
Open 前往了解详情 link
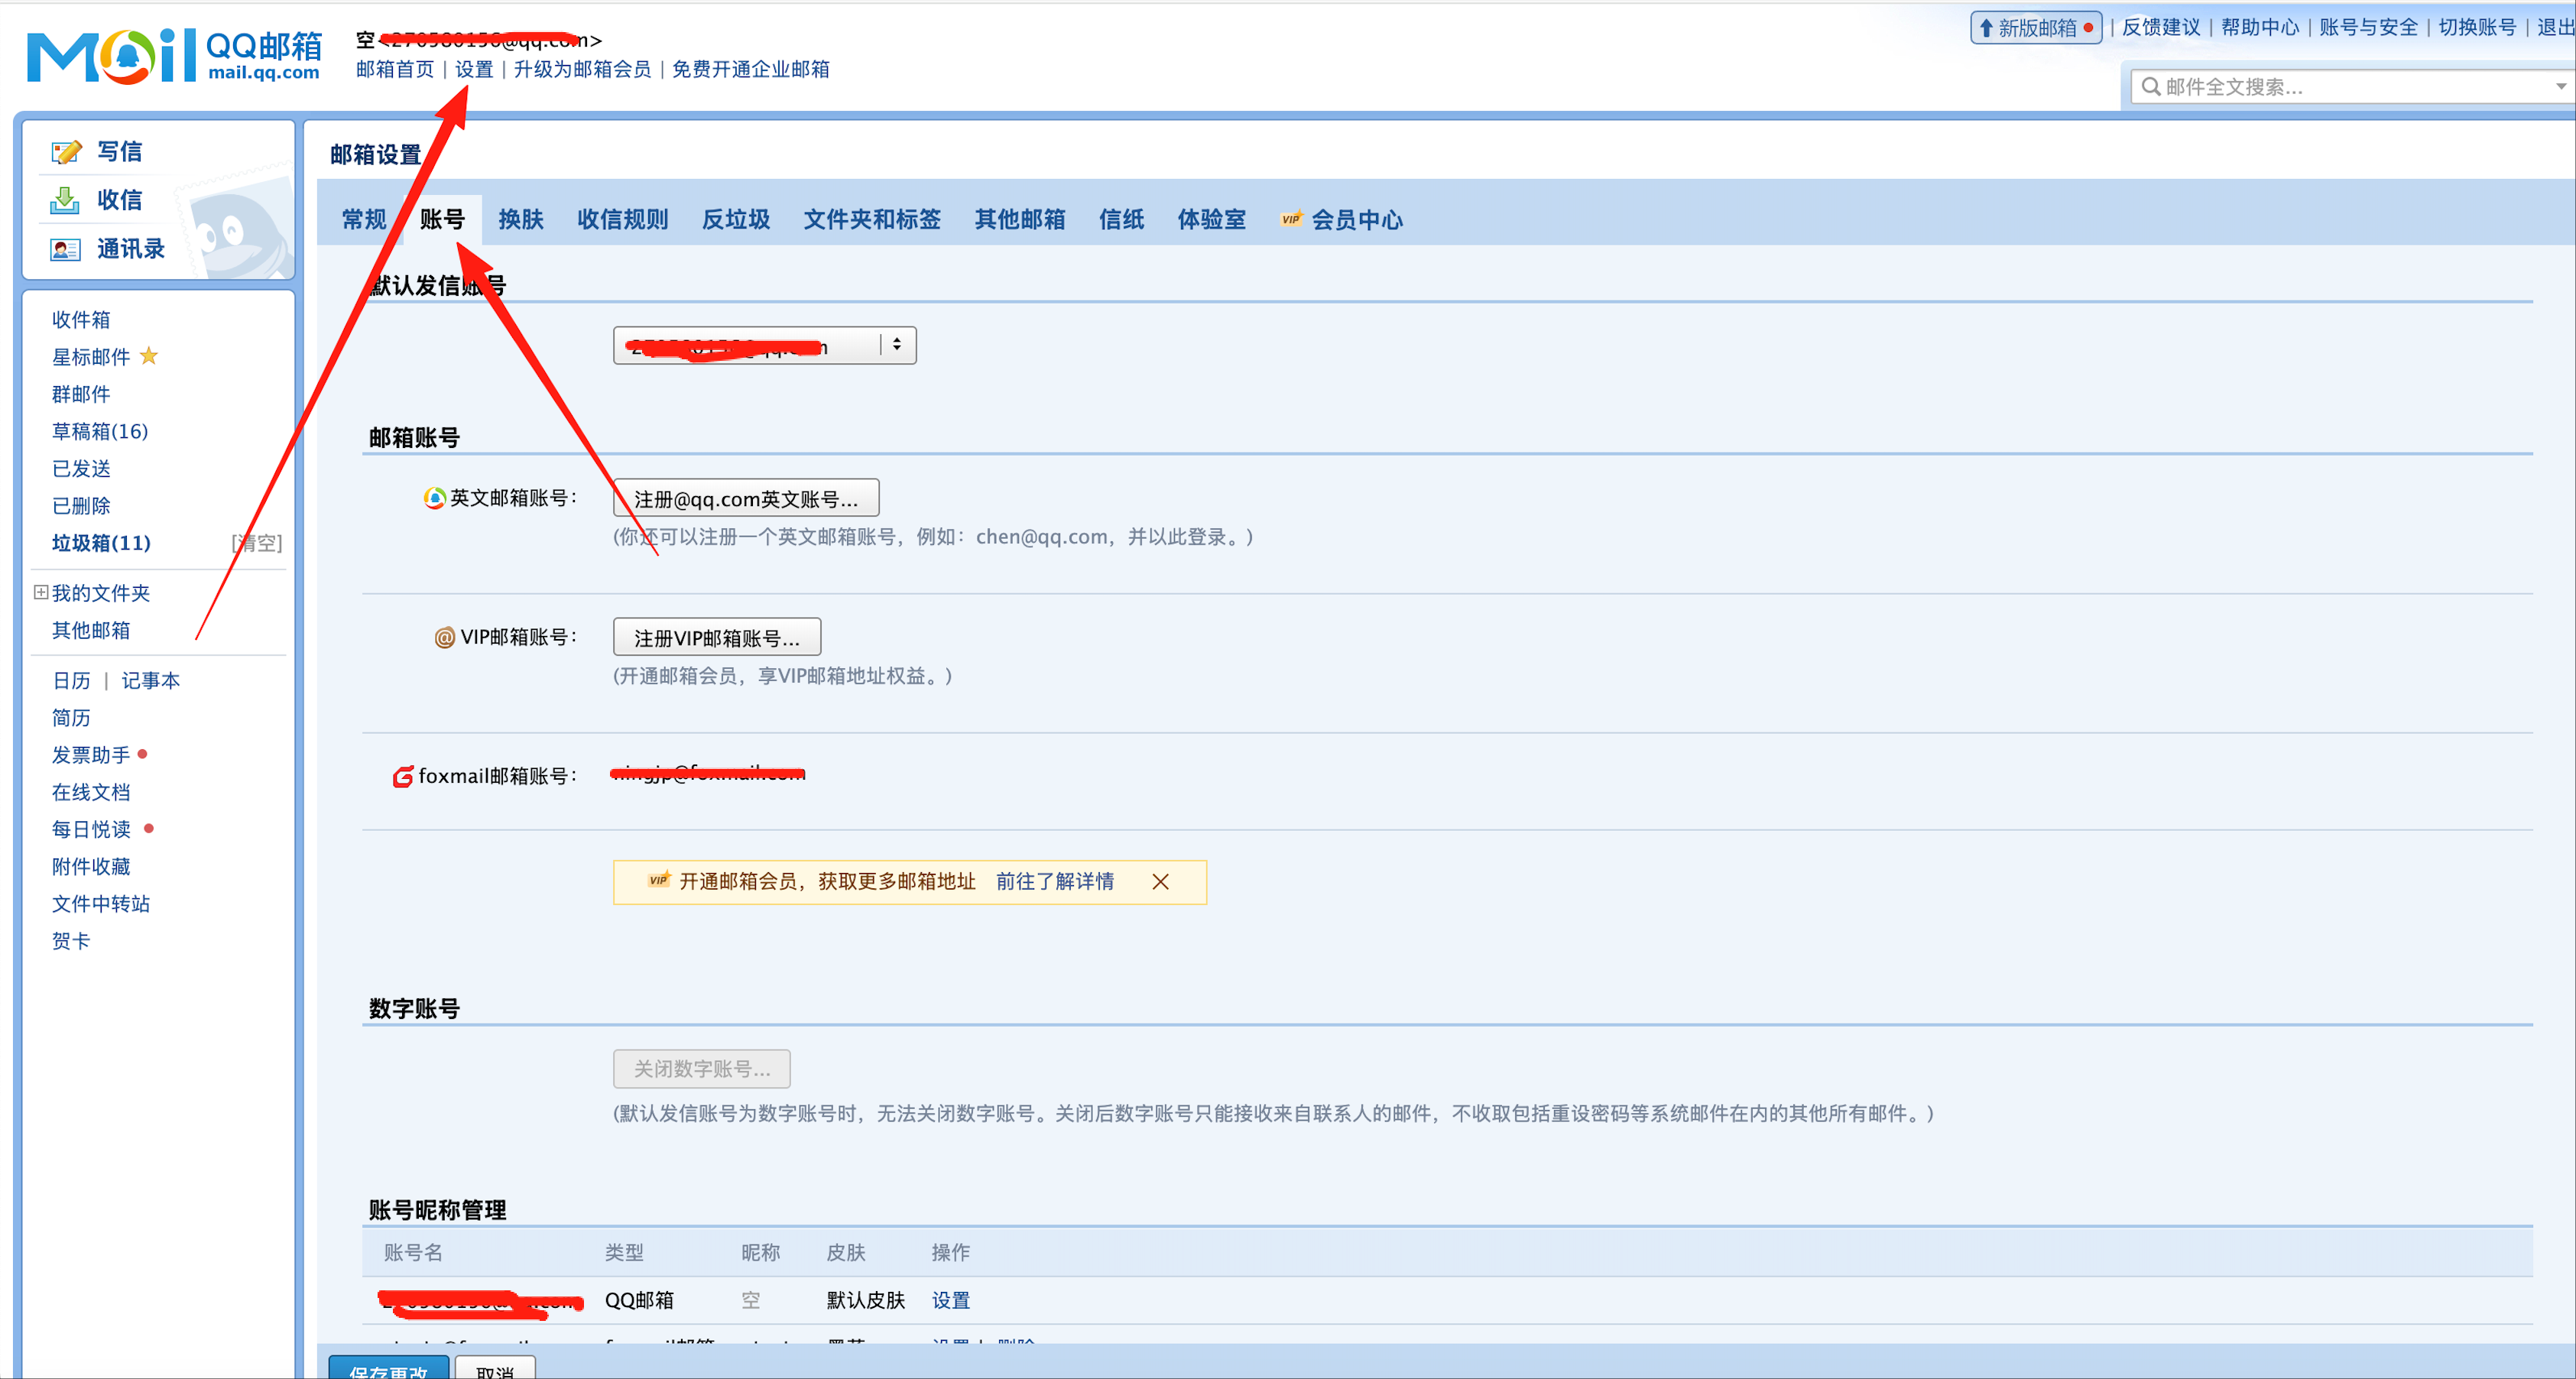(x=1055, y=881)
